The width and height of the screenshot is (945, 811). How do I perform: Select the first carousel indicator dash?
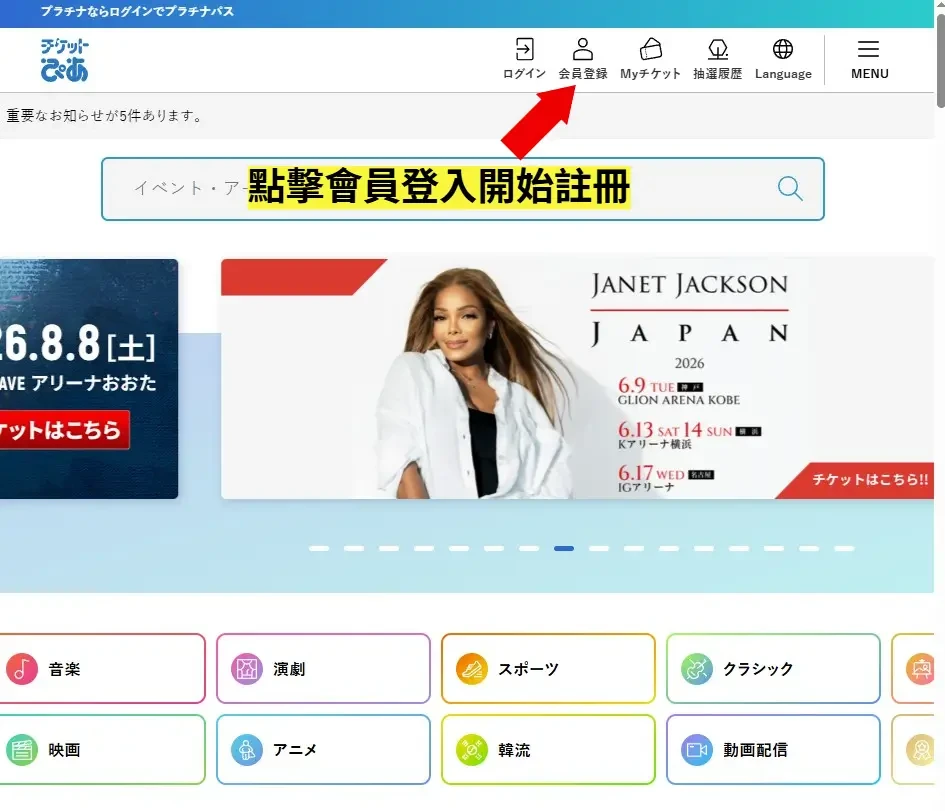pos(319,548)
